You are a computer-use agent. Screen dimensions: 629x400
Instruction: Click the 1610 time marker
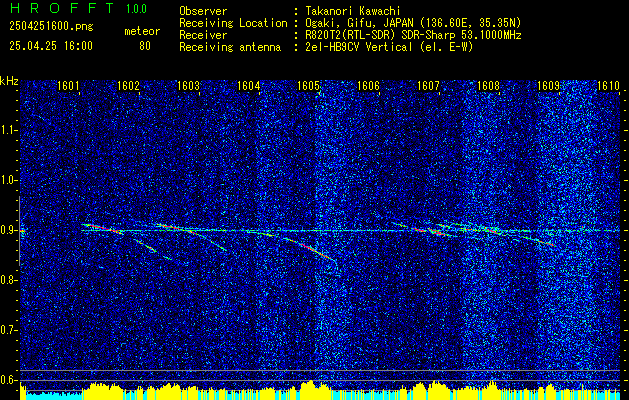tap(608, 86)
